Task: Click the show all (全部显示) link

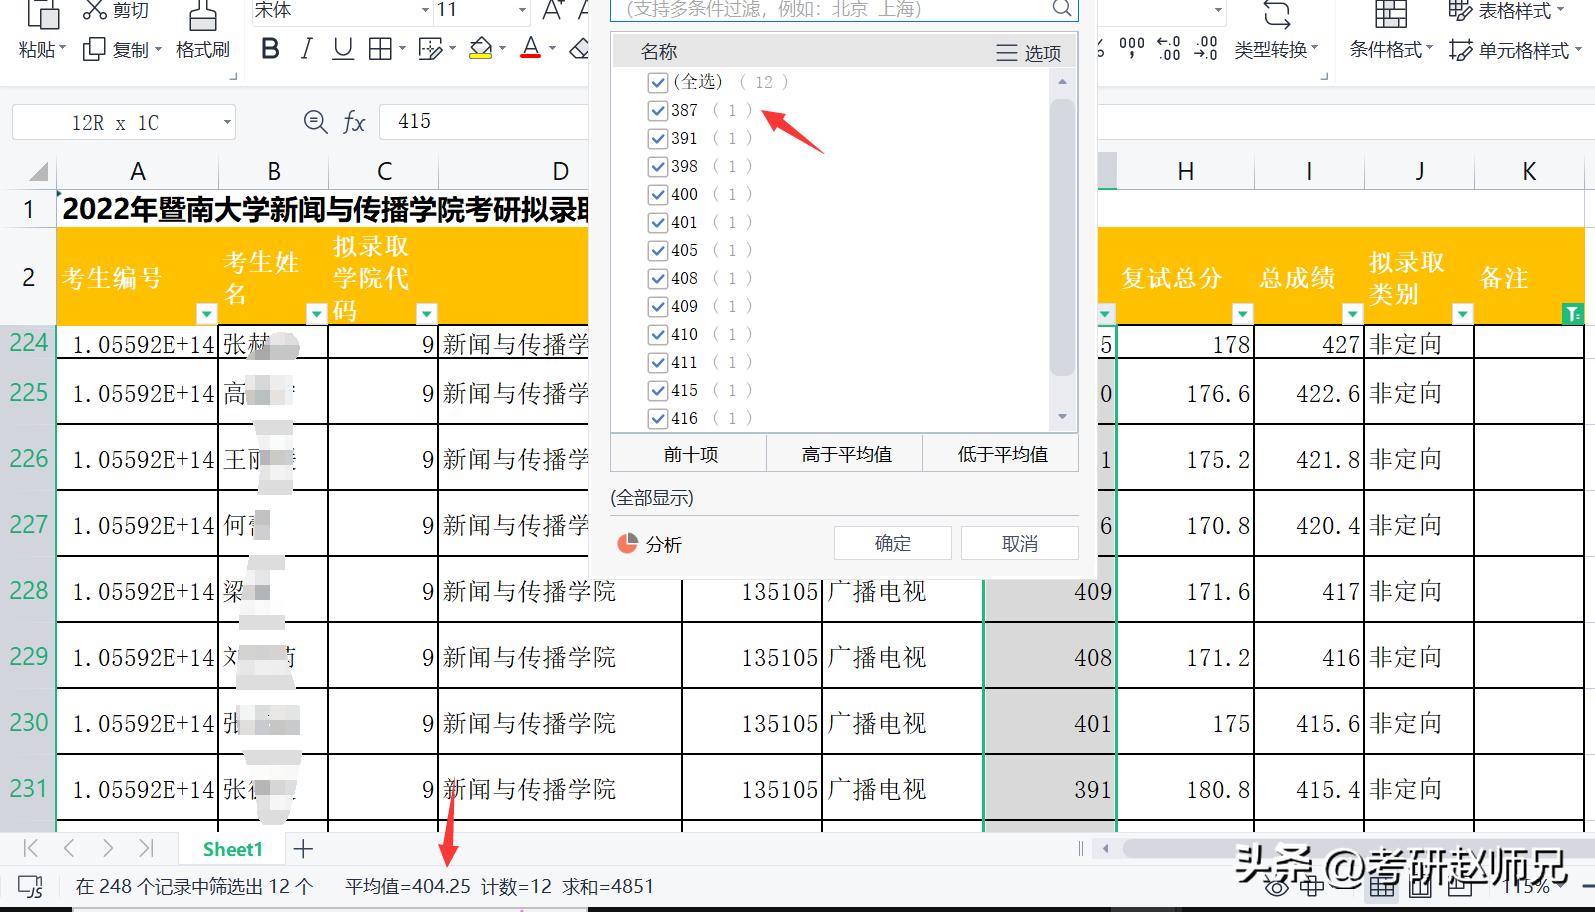Action: [652, 498]
